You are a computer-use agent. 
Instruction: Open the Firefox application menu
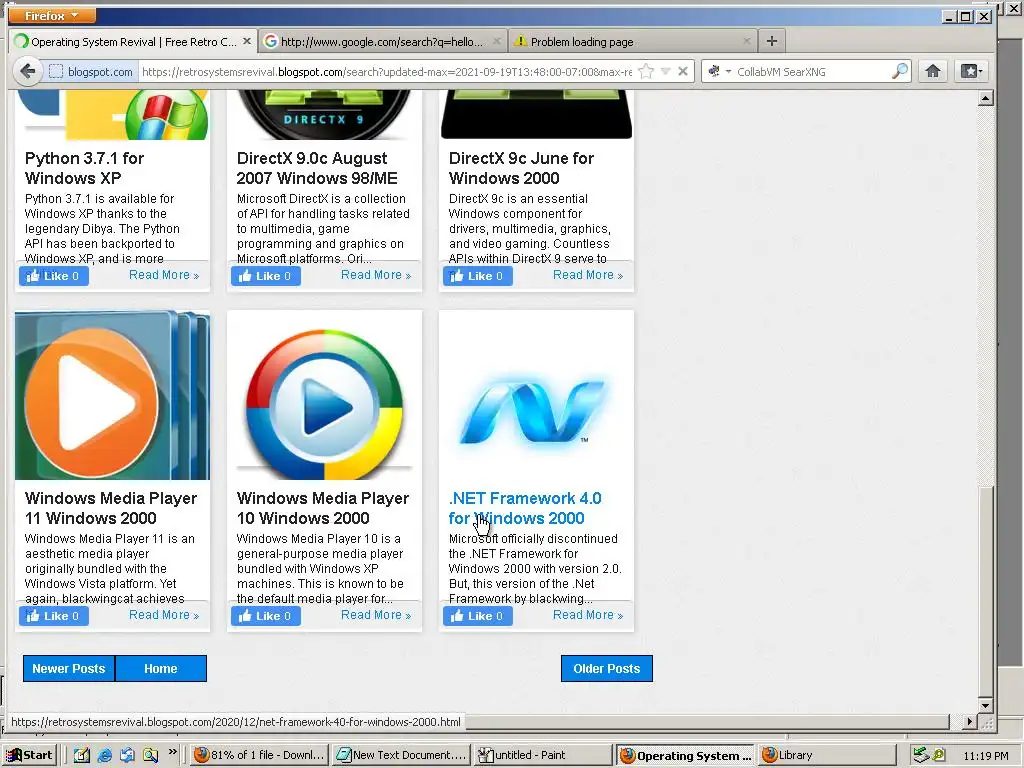coord(52,15)
